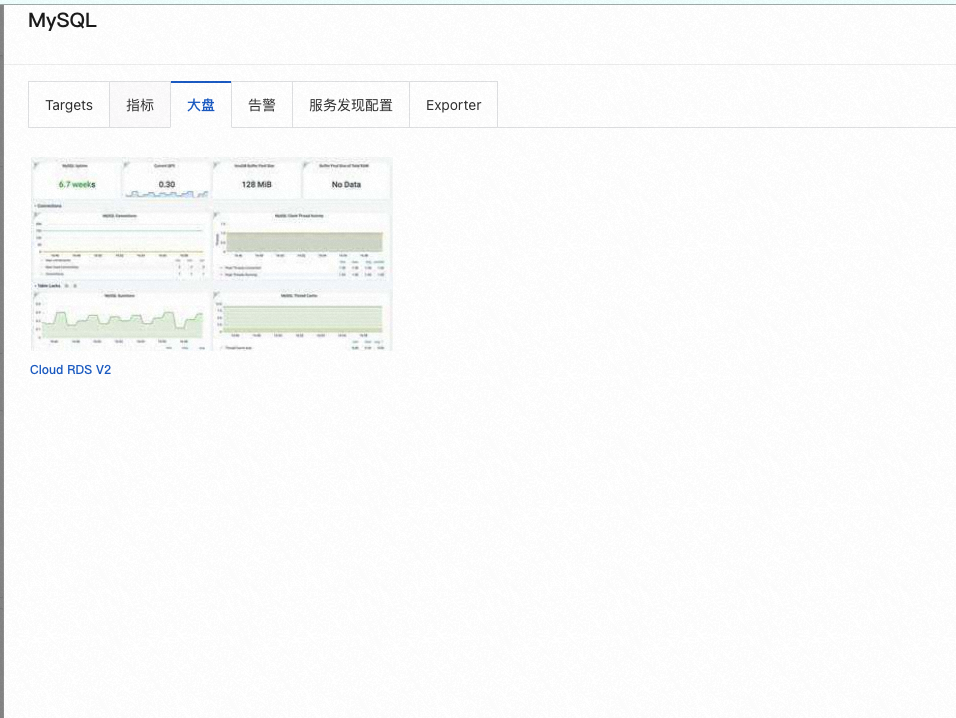This screenshot has height=718, width=956.
Task: Open the Cloud RDS V2 dashboard thumbnail
Action: tap(212, 254)
